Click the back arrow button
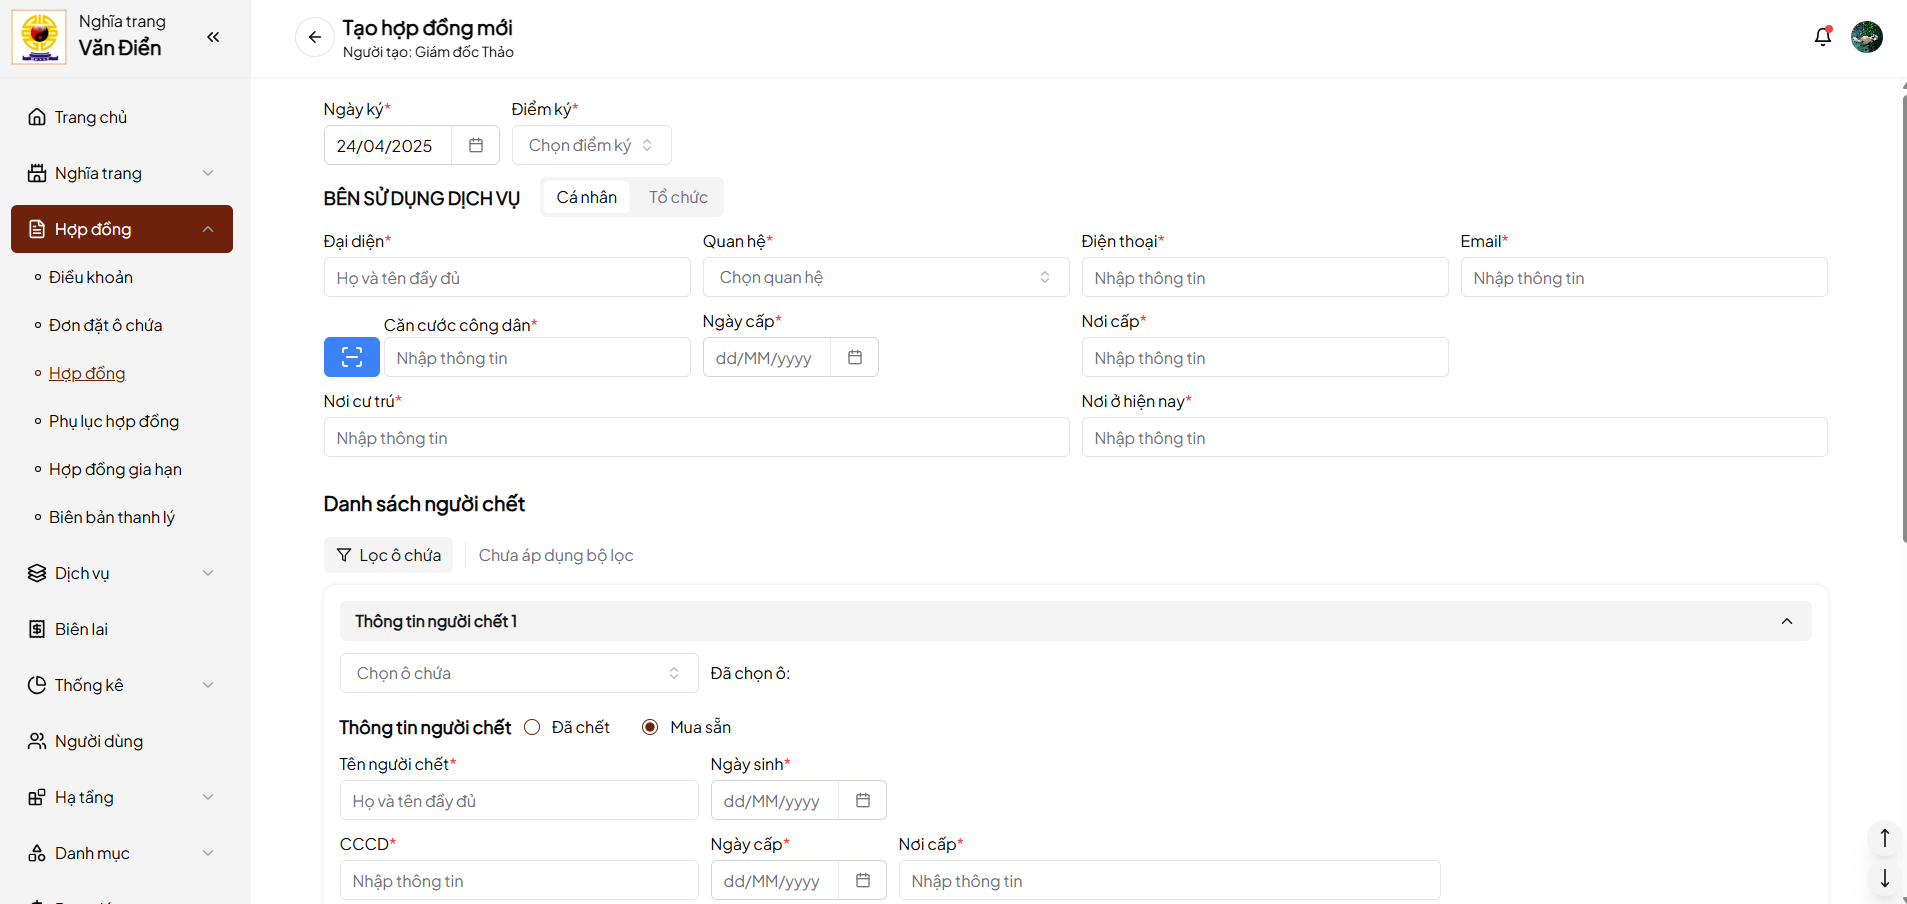 [x=314, y=38]
